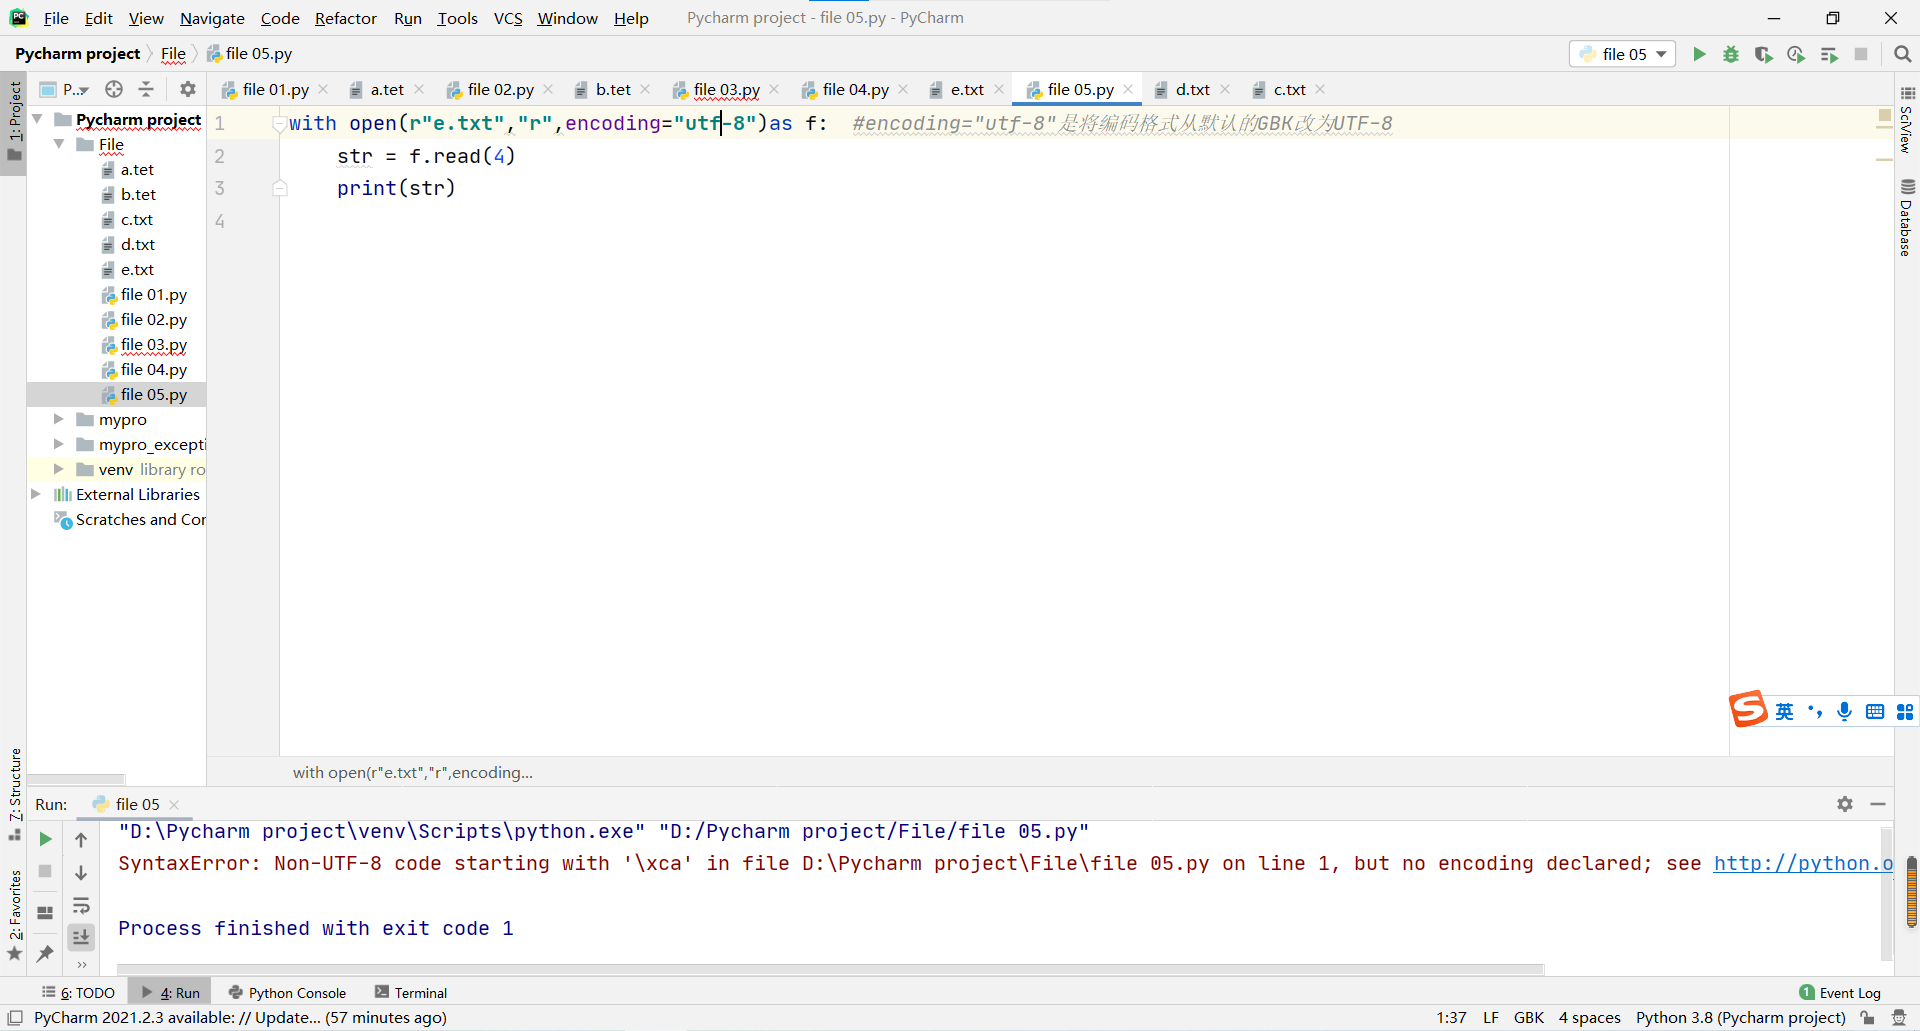Open the SciView side panel
The width and height of the screenshot is (1920, 1031).
1907,120
